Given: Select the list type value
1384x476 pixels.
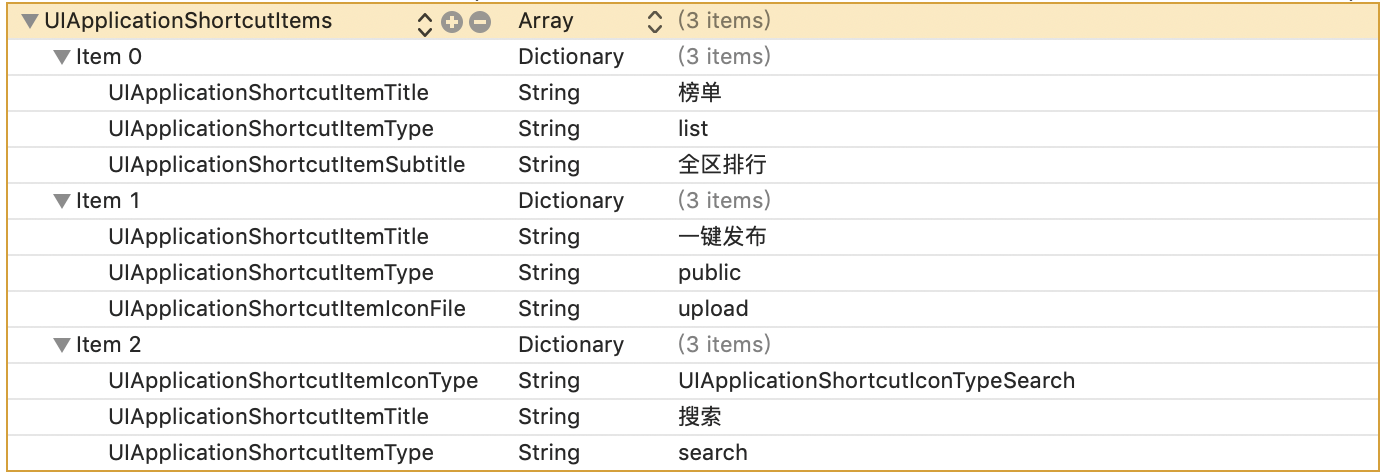Looking at the screenshot, I should coord(692,129).
